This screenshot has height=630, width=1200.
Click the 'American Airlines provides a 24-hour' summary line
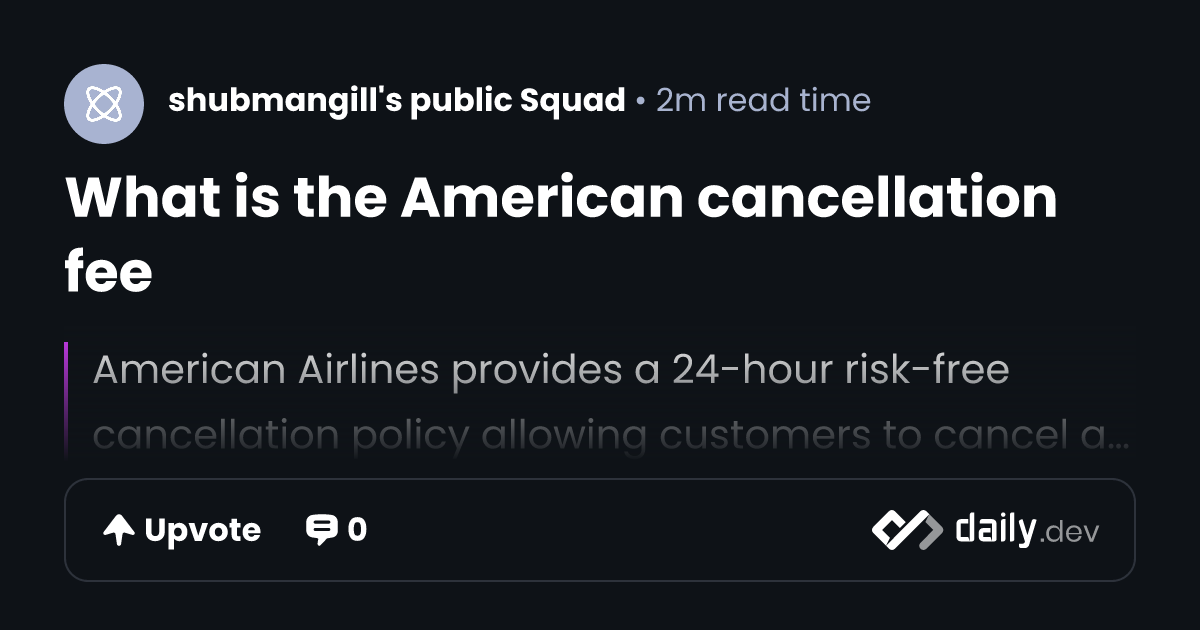tap(551, 370)
